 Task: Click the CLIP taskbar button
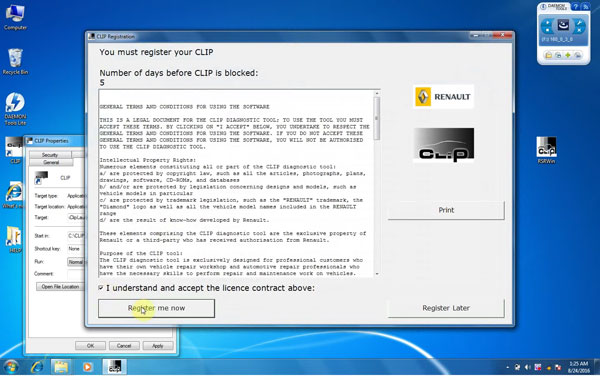115,367
